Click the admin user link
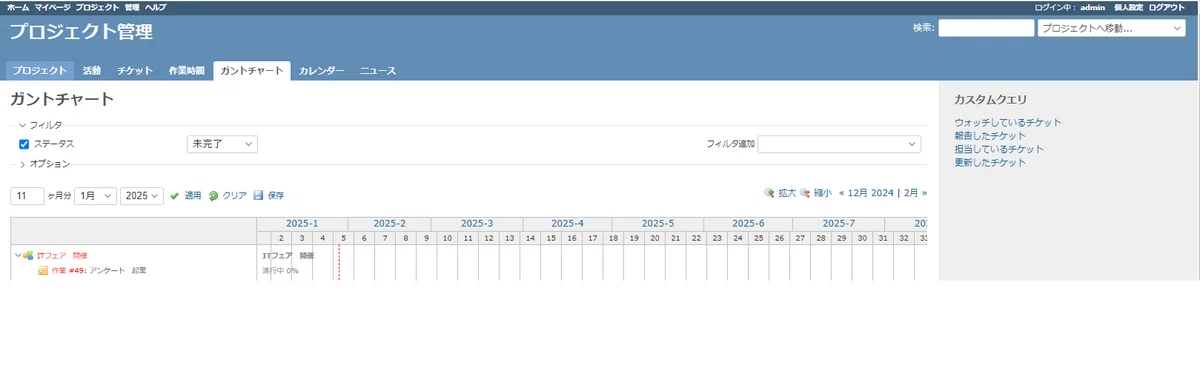The height and width of the screenshot is (379, 1200). click(1093, 7)
